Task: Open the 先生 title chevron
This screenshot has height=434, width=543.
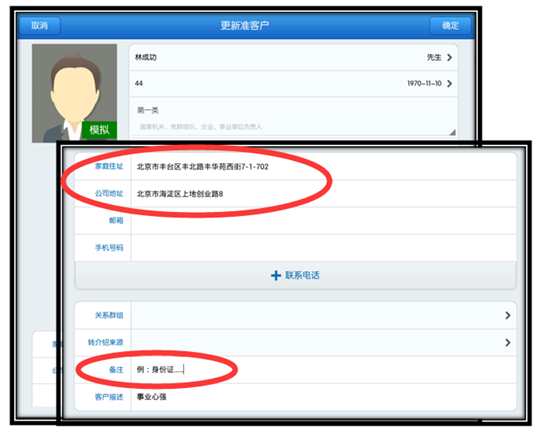Action: [449, 57]
